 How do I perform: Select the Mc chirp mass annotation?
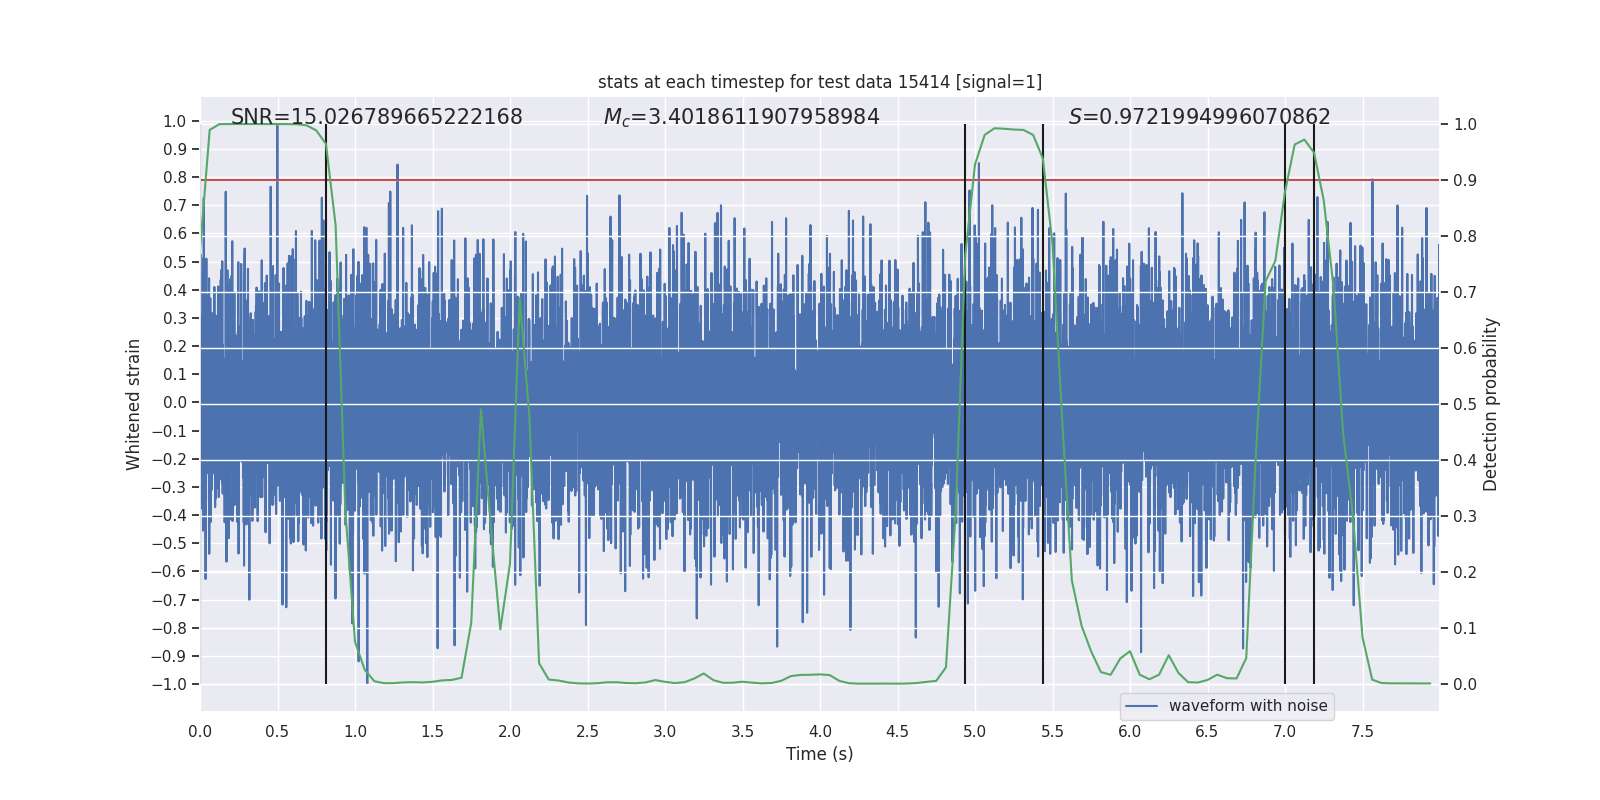click(x=742, y=117)
